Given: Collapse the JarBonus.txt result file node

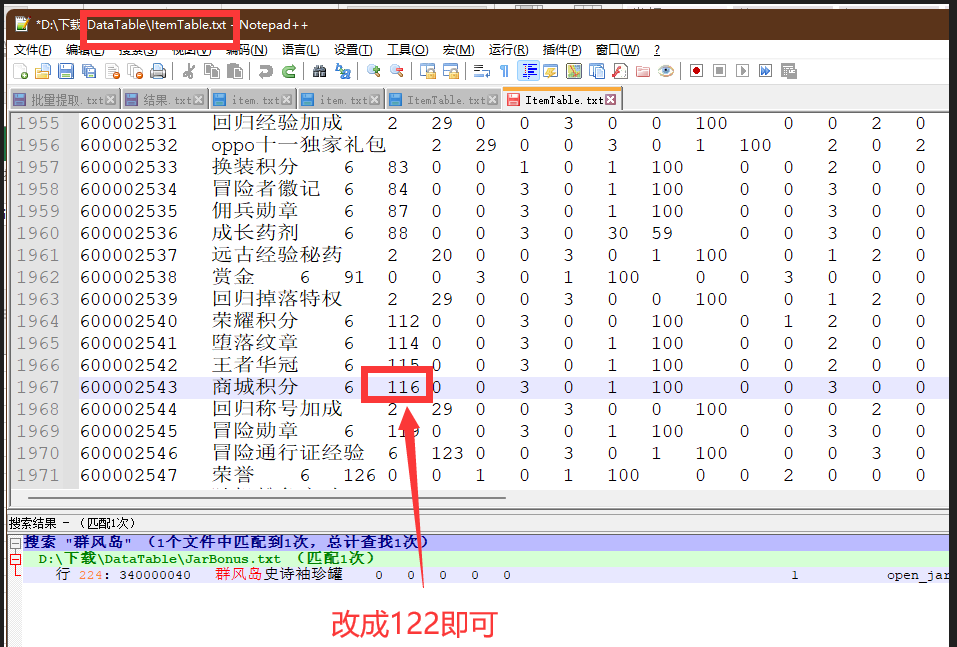Looking at the screenshot, I should (15, 559).
